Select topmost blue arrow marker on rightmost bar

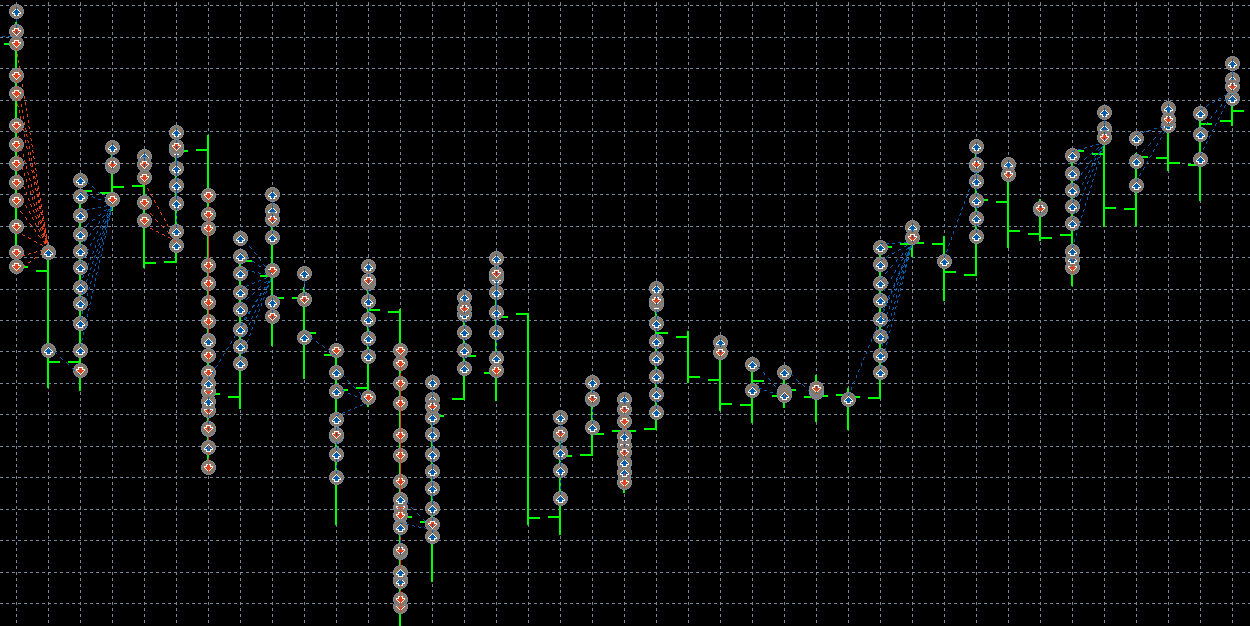[1232, 64]
